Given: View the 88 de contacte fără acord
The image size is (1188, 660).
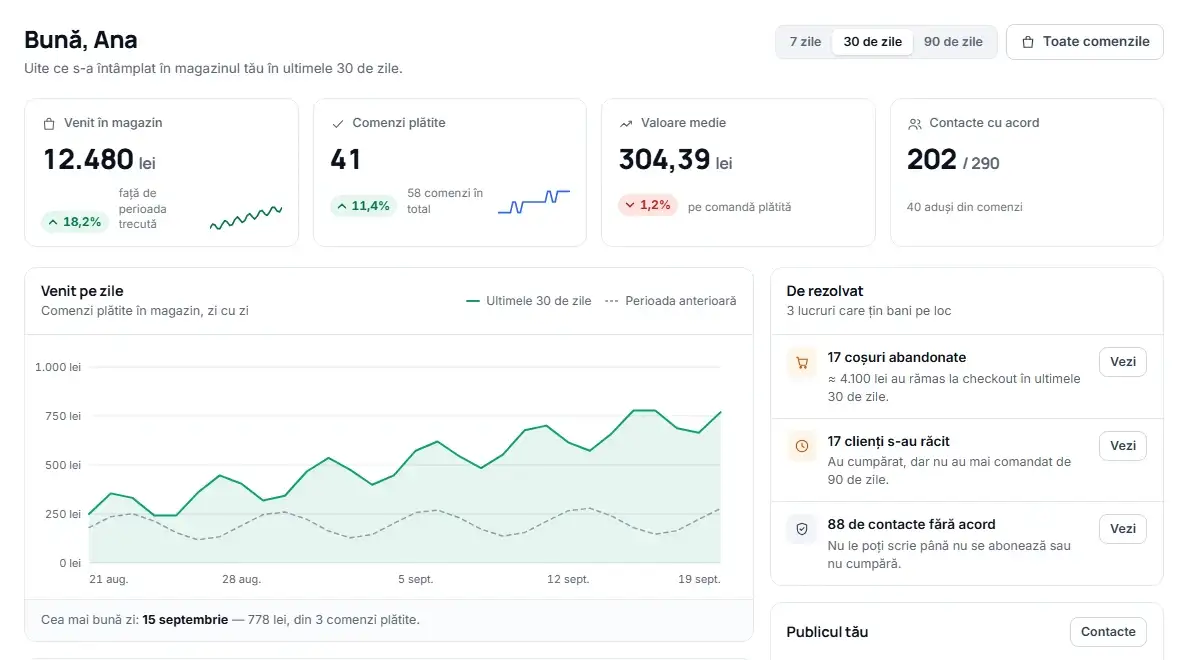Looking at the screenshot, I should click(1123, 529).
